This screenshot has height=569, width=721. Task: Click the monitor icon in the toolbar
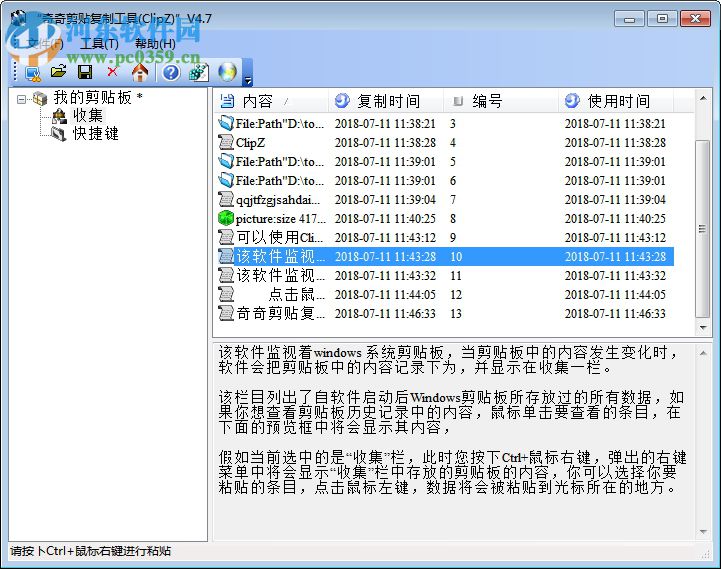33,73
